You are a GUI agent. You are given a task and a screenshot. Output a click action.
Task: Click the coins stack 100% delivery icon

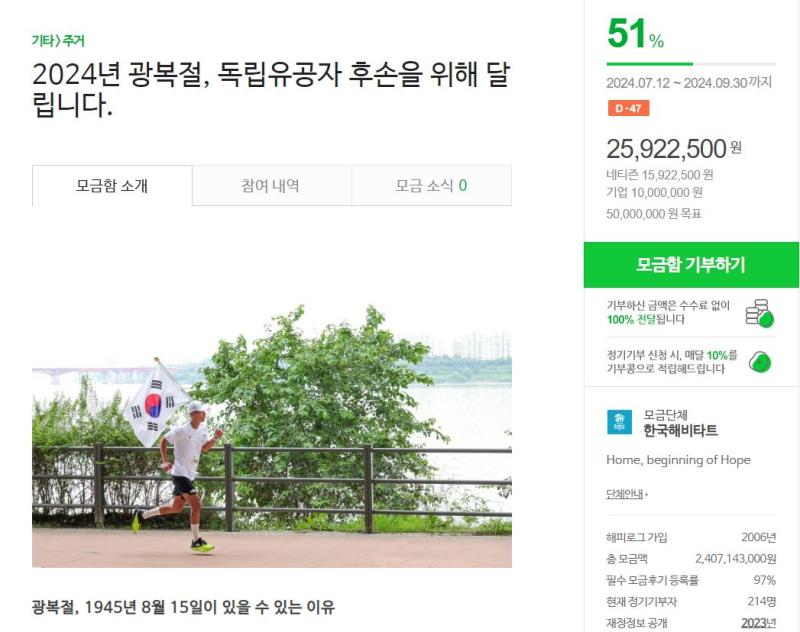[x=759, y=313]
